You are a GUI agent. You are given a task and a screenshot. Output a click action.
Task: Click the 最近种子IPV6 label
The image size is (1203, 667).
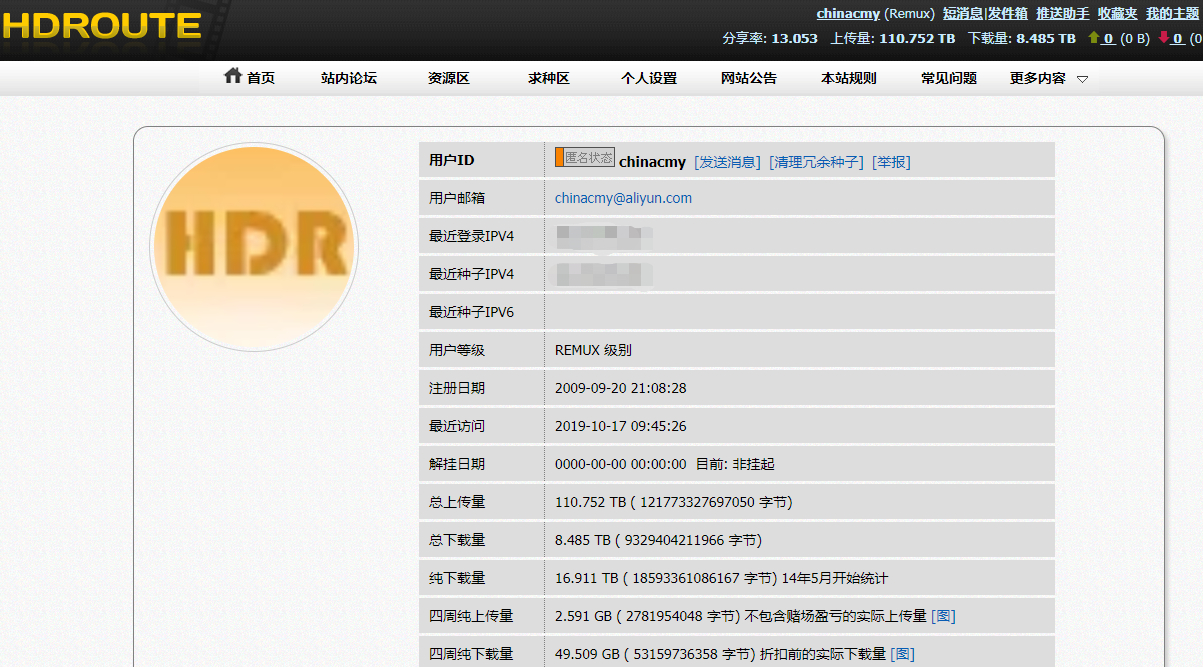(471, 312)
